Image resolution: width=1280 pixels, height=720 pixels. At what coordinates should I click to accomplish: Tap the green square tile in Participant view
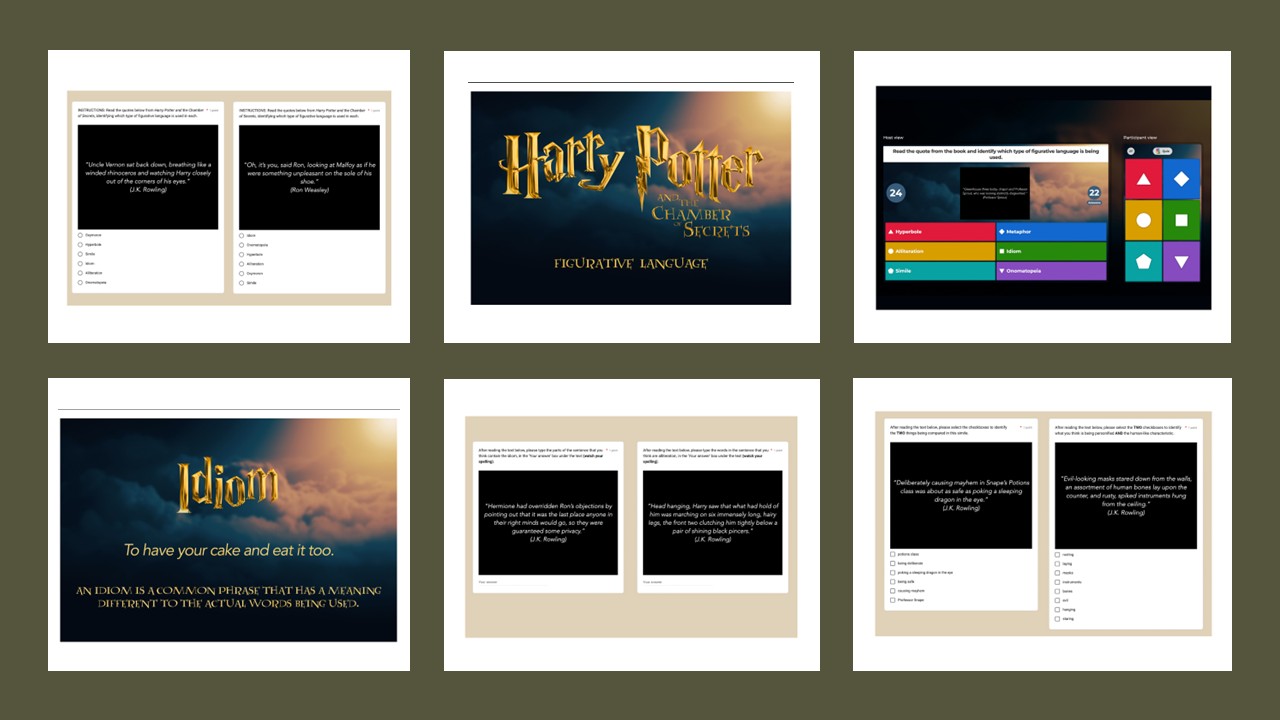click(1181, 220)
